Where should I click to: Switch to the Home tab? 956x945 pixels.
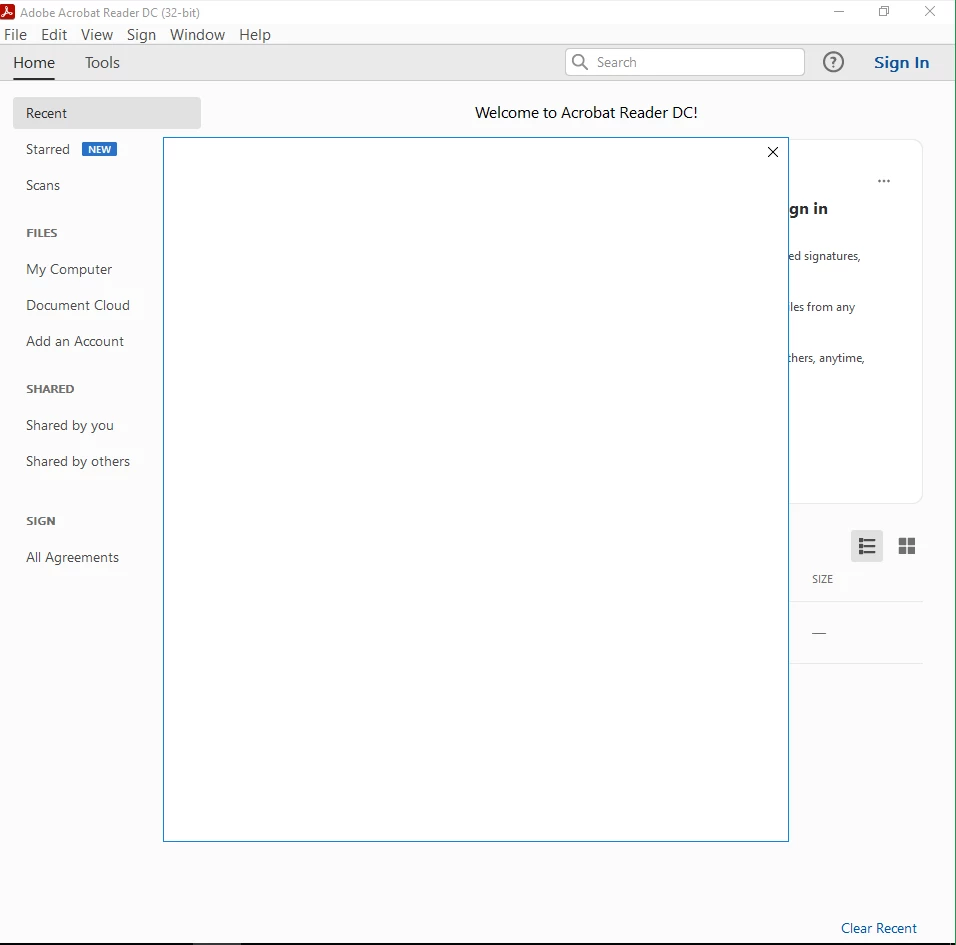[34, 63]
